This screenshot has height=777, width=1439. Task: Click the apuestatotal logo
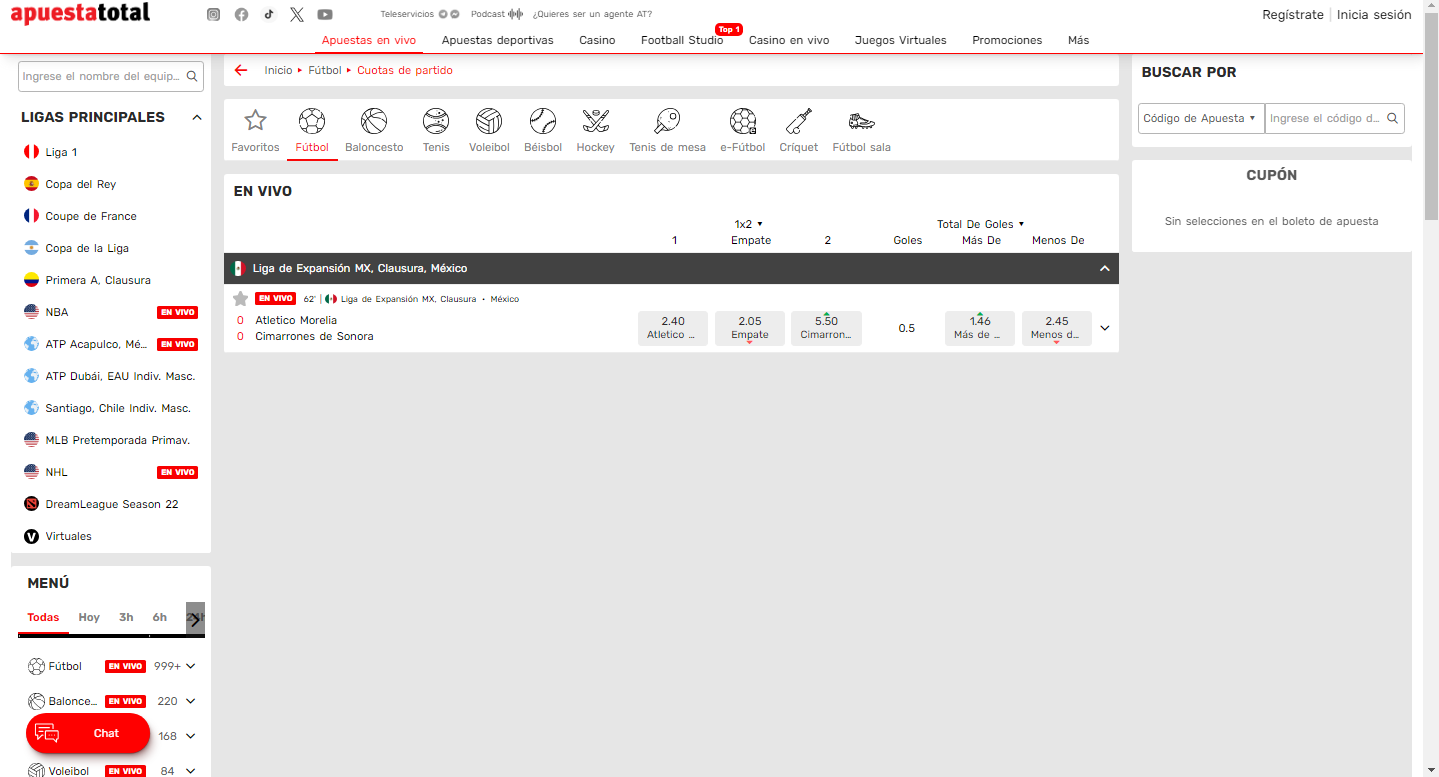(80, 13)
